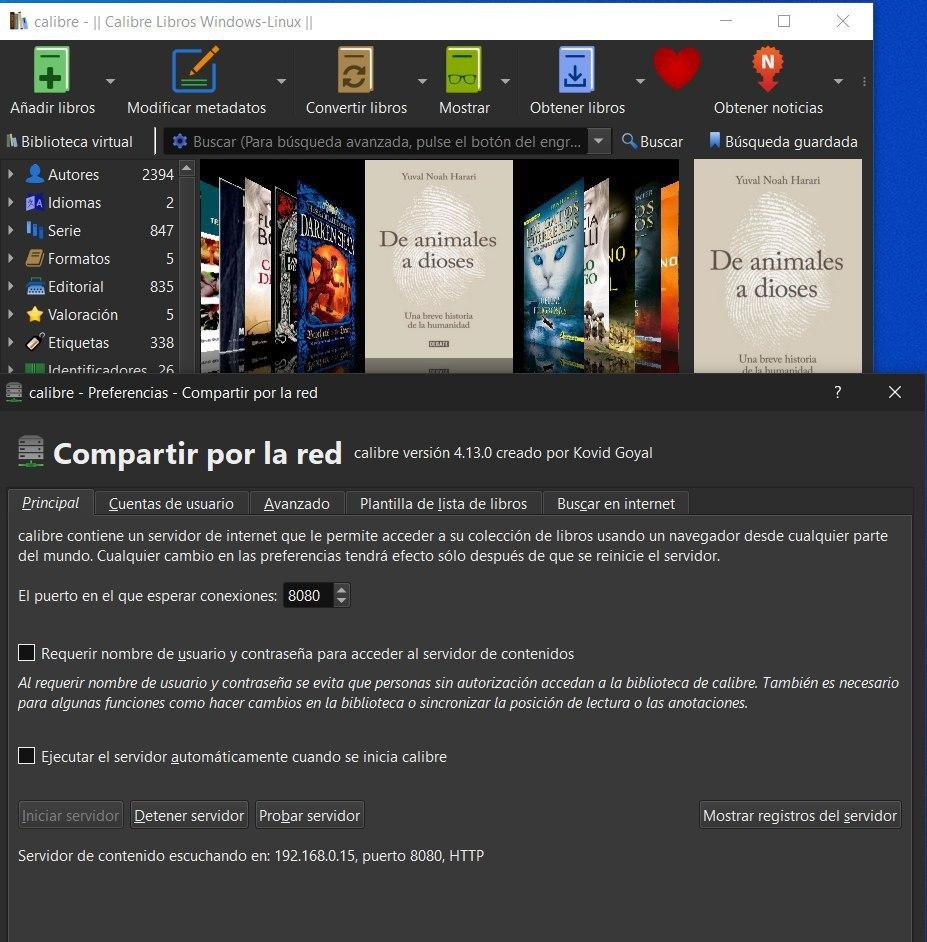Click the Obtener noticias icon
The height and width of the screenshot is (942, 927).
pyautogui.click(x=767, y=68)
